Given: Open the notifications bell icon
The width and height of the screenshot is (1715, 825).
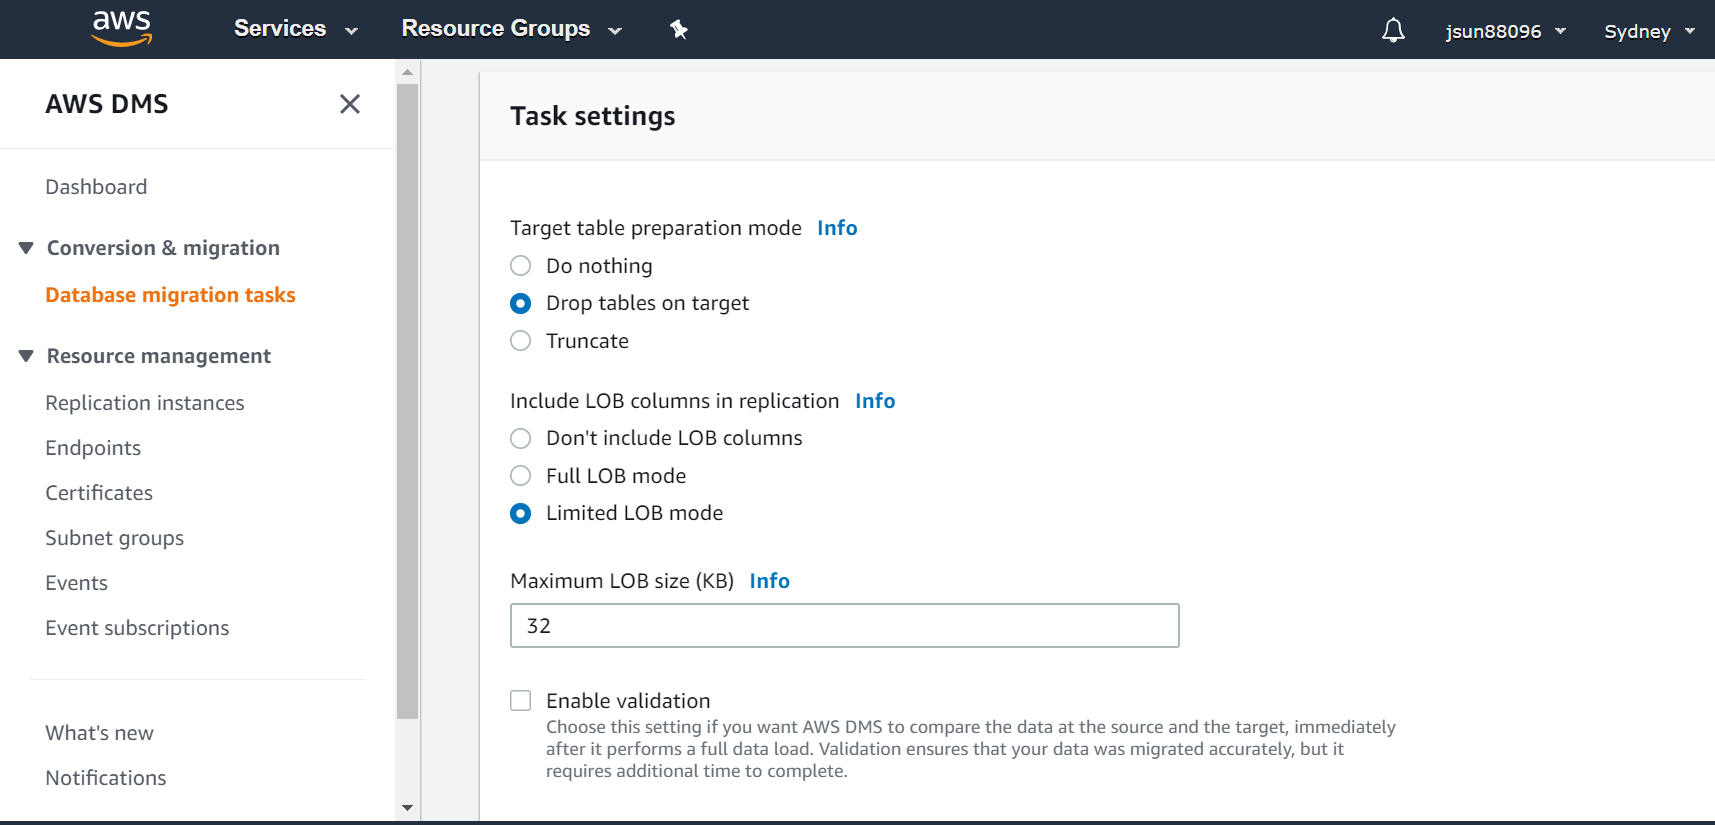Looking at the screenshot, I should (1393, 31).
